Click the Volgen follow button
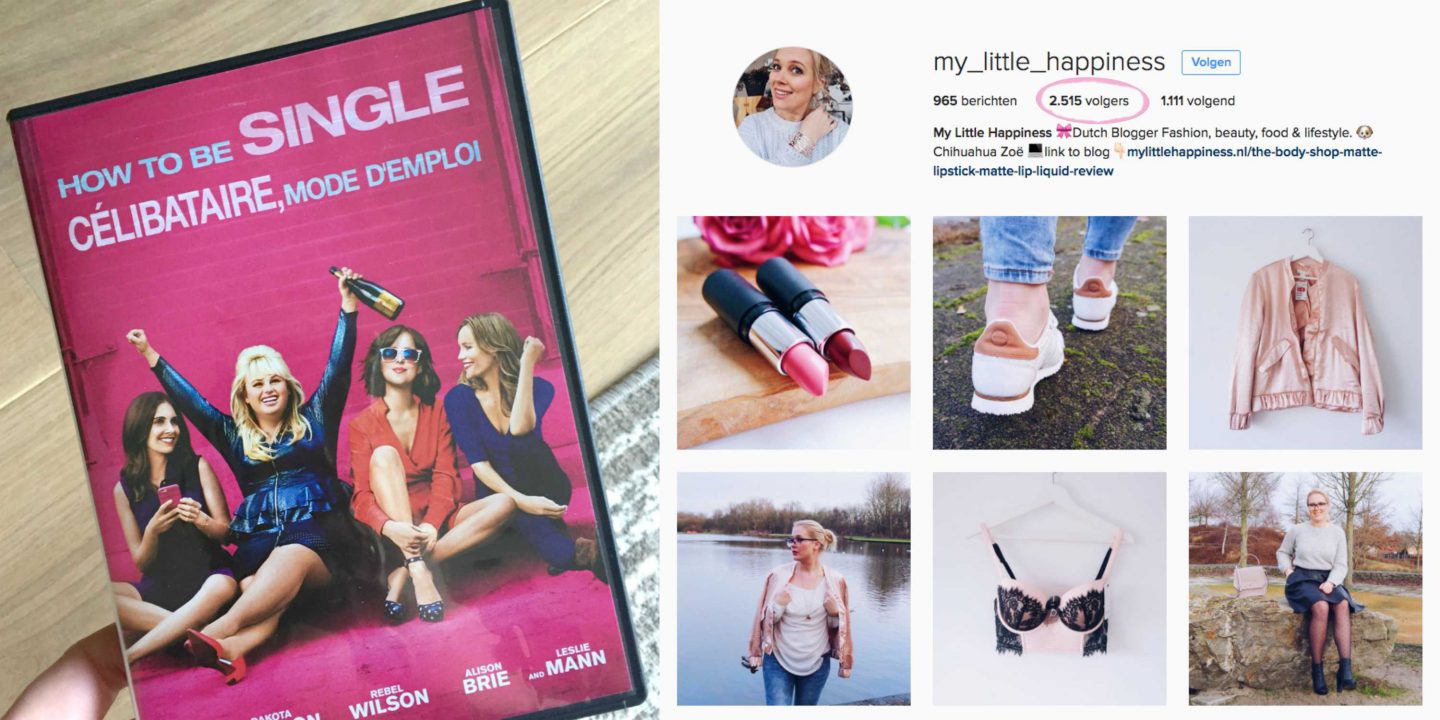The height and width of the screenshot is (720, 1440). click(x=1211, y=62)
